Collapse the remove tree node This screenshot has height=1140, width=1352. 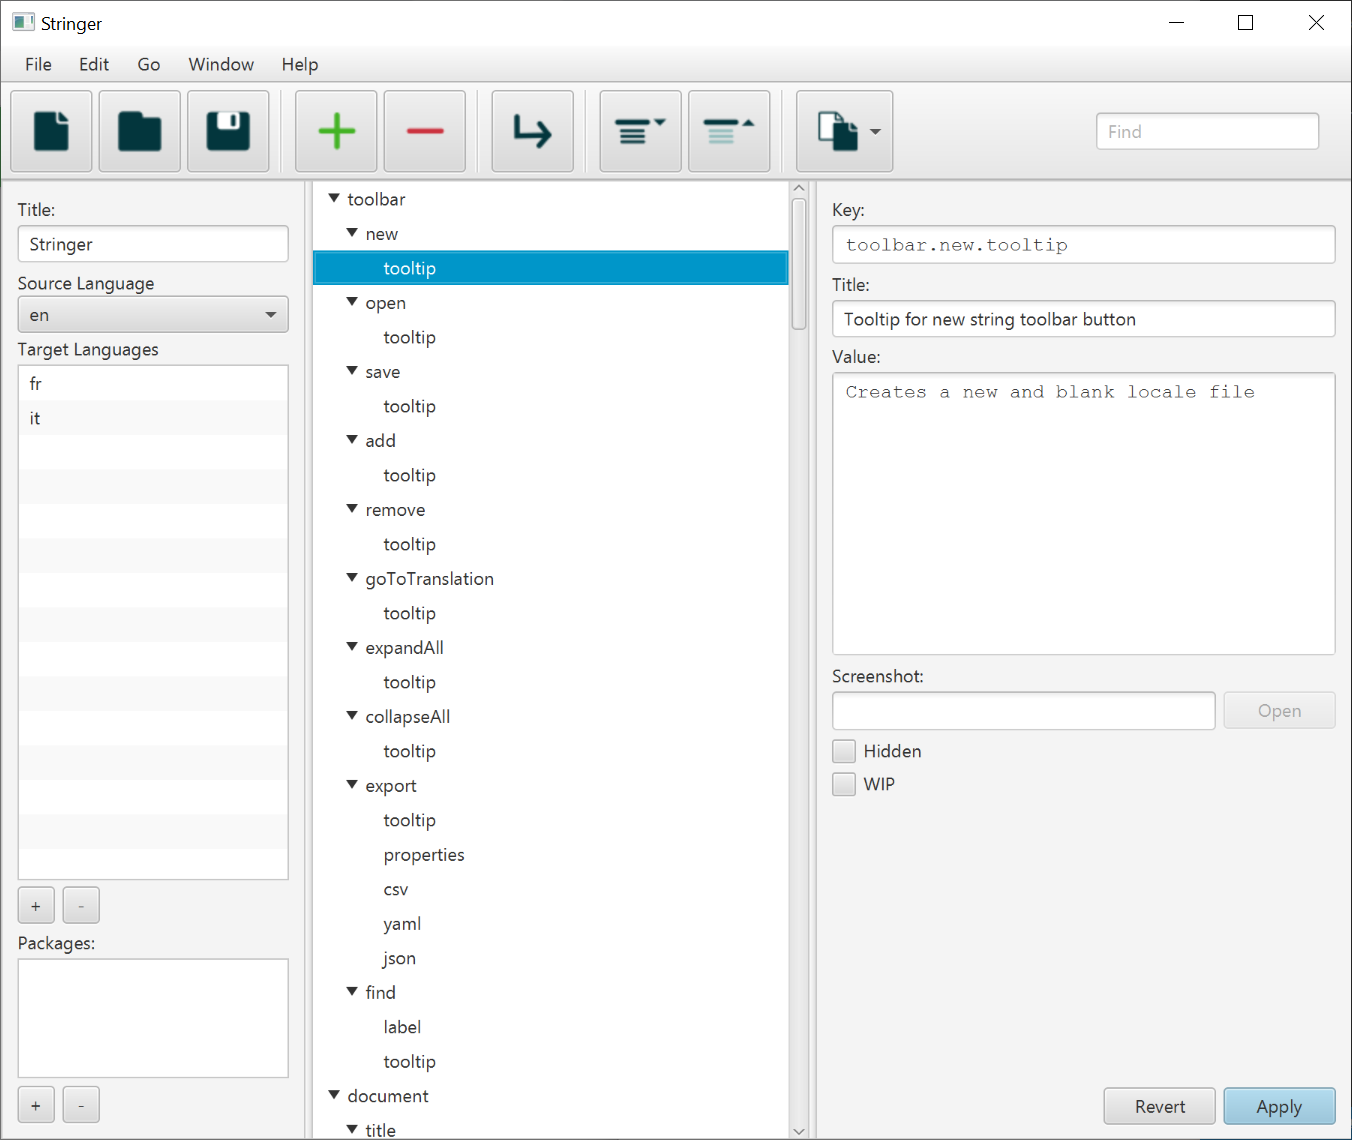[x=352, y=509]
